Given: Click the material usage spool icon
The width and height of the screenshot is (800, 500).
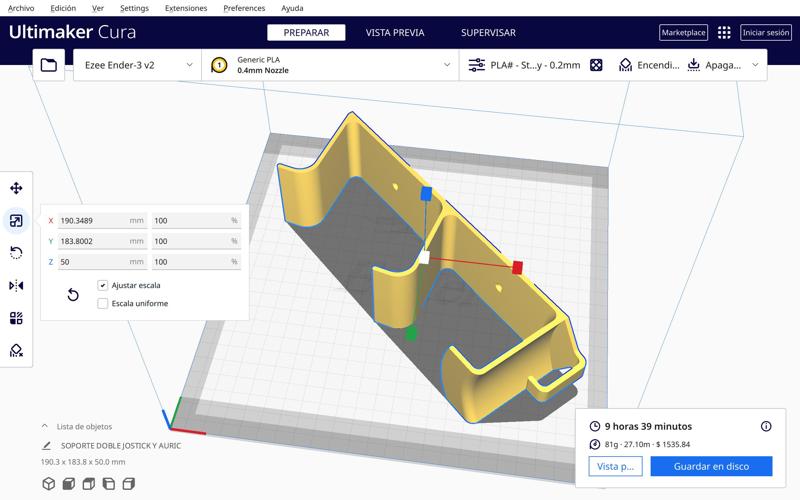Looking at the screenshot, I should click(594, 444).
